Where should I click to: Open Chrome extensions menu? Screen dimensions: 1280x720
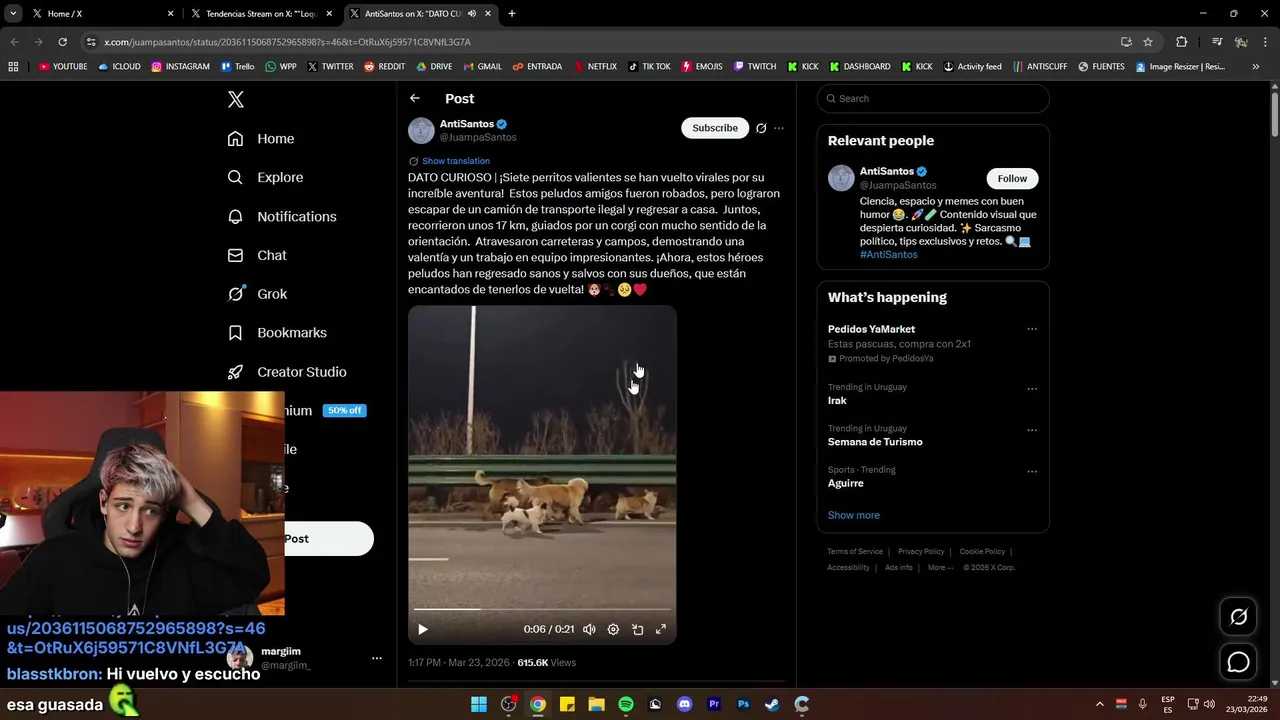[x=1181, y=42]
